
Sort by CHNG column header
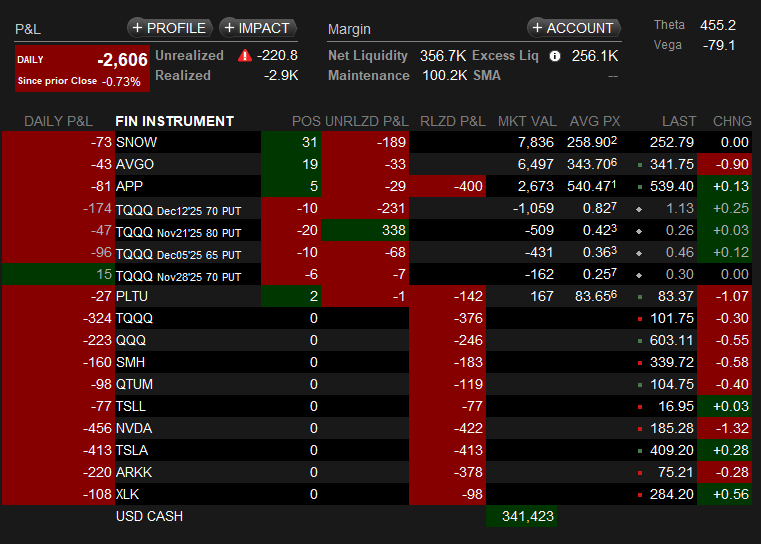732,121
